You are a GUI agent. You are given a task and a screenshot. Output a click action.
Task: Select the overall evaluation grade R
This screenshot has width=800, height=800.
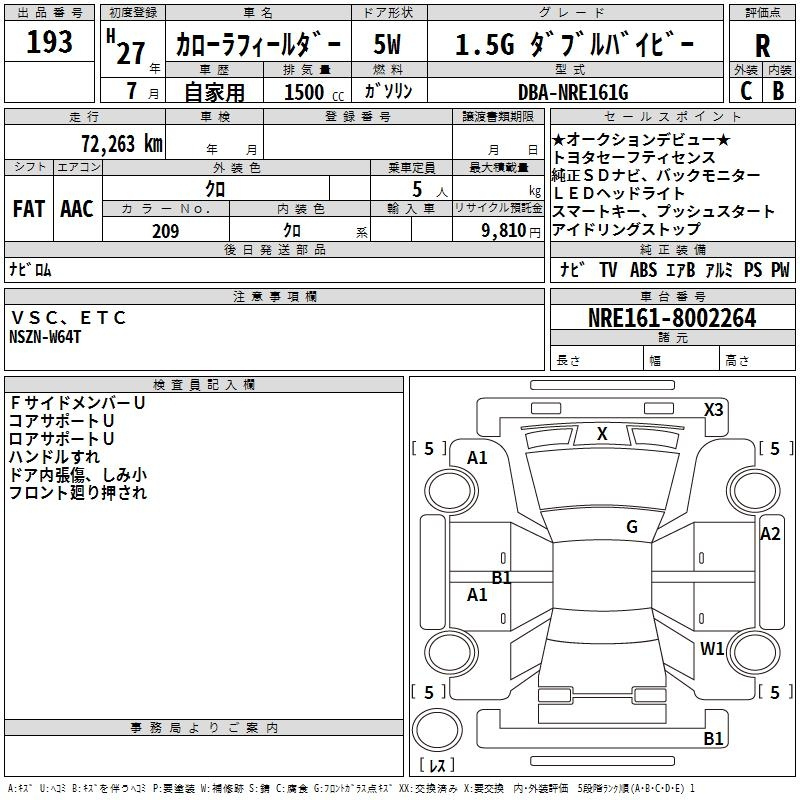[762, 45]
